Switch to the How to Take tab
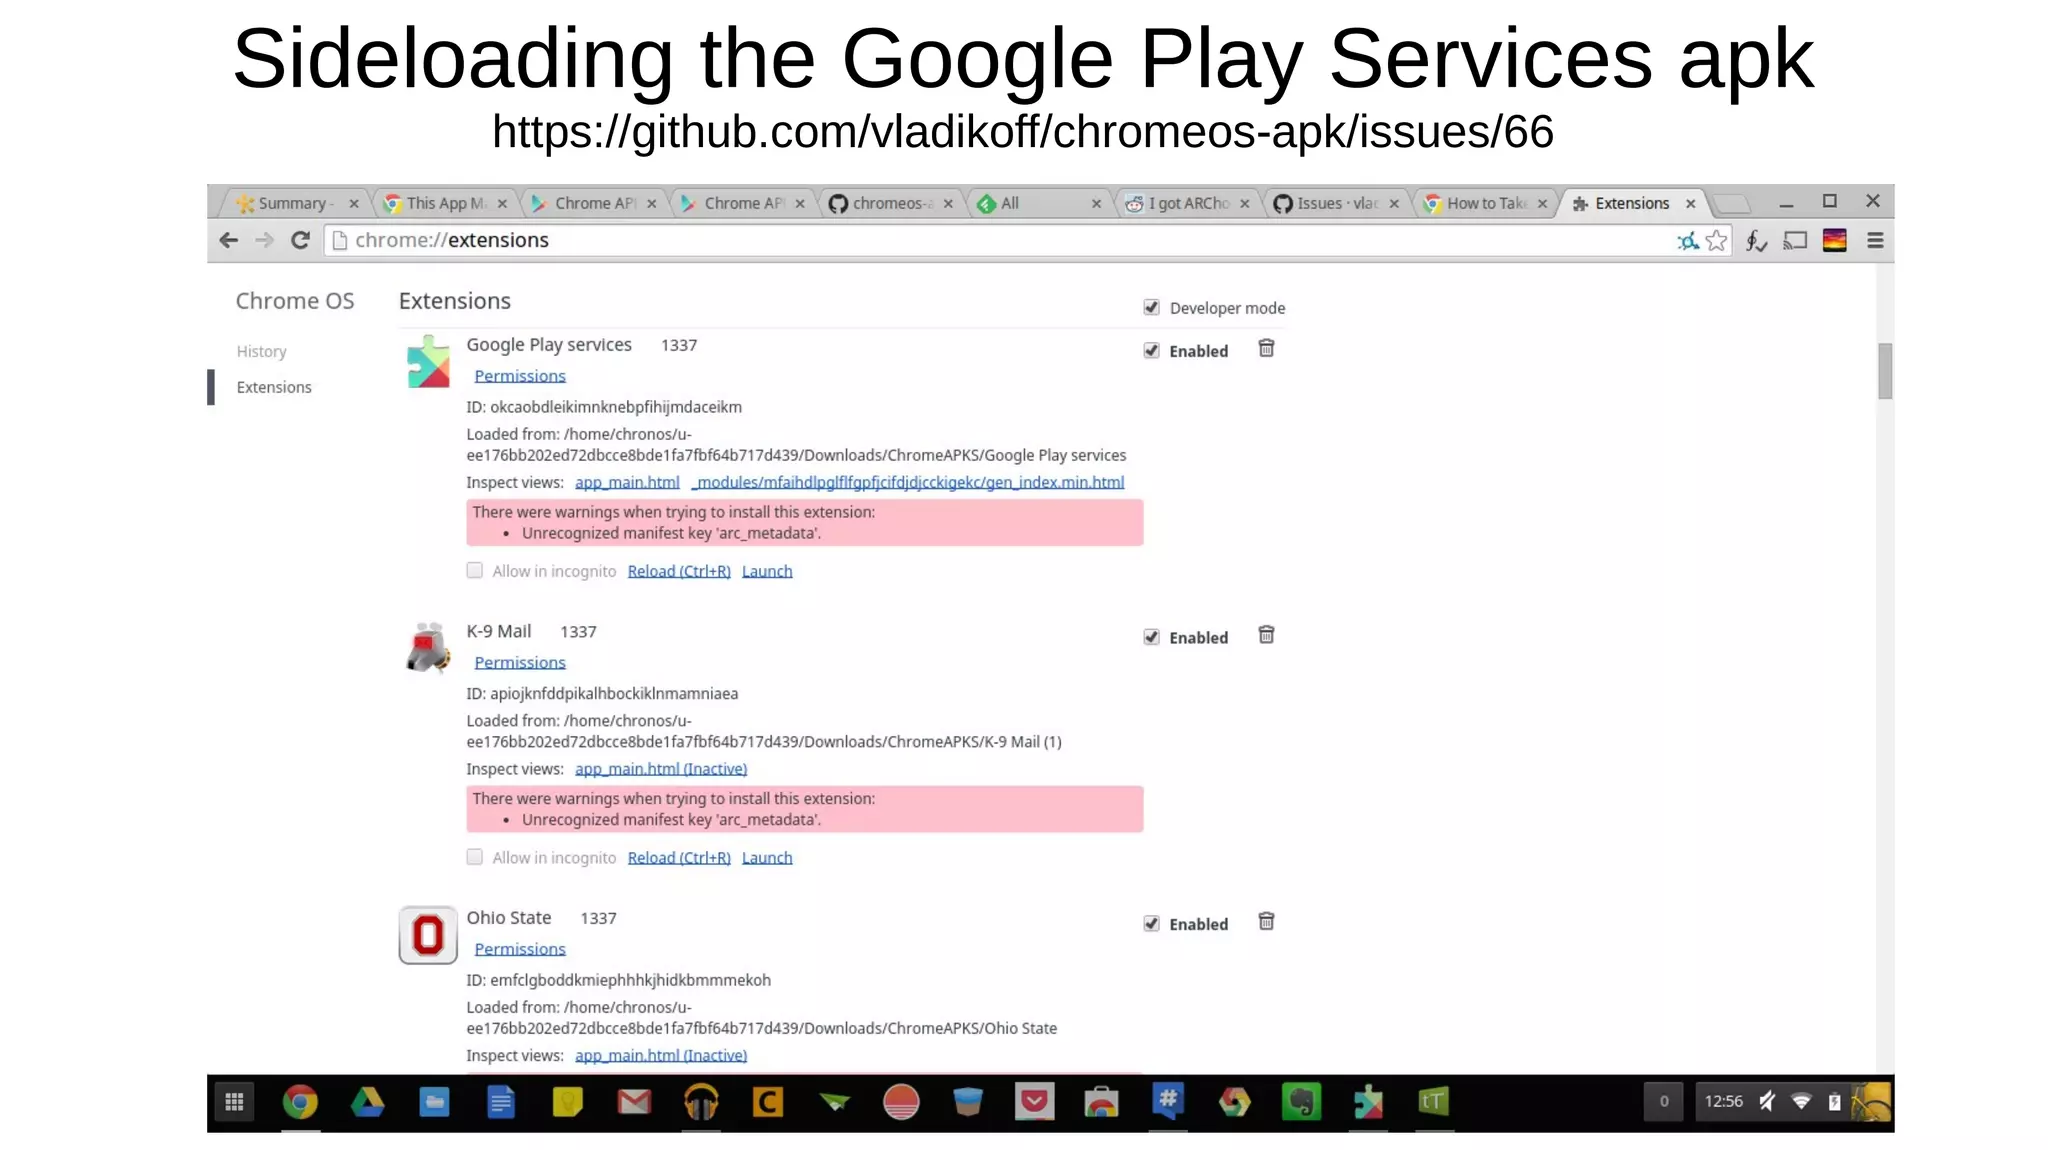 (1485, 203)
